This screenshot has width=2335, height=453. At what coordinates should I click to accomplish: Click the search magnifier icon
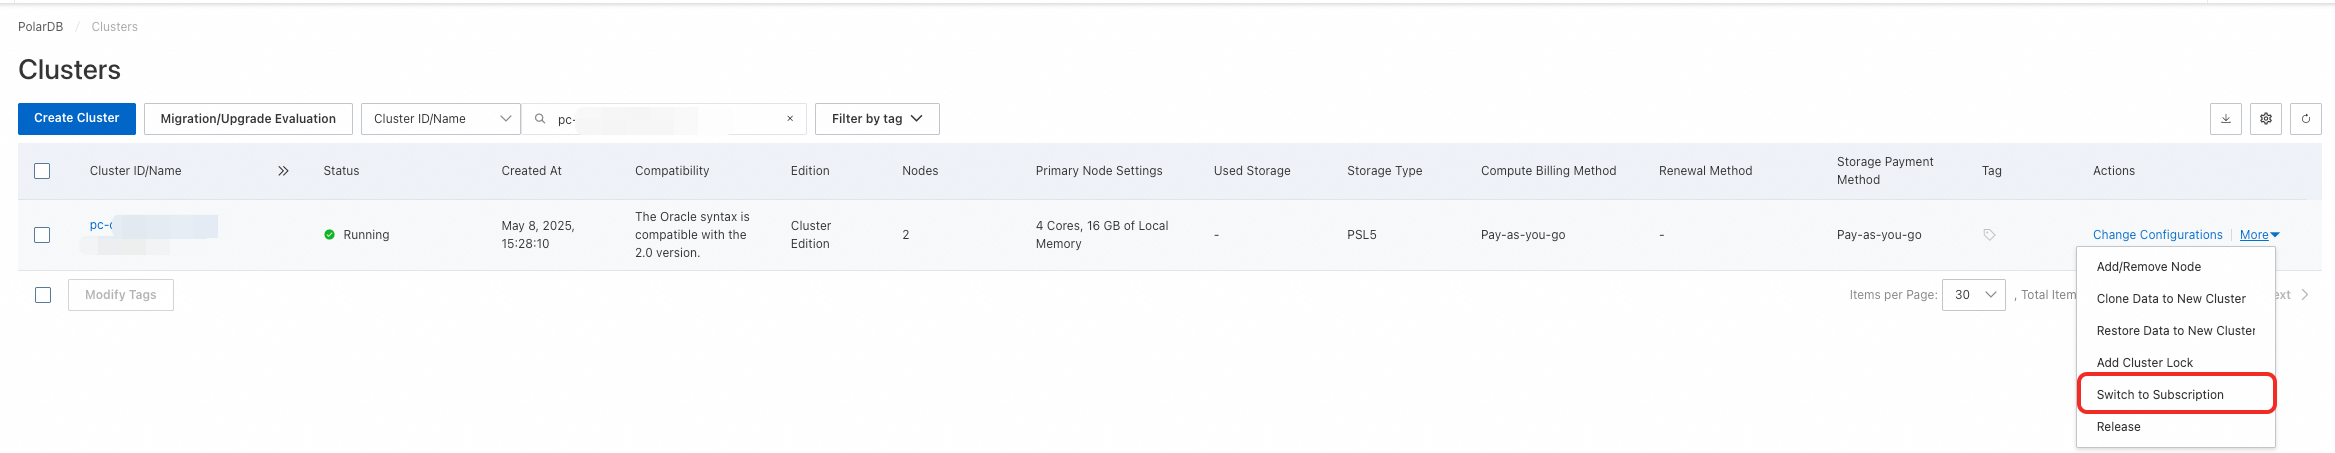pos(540,119)
